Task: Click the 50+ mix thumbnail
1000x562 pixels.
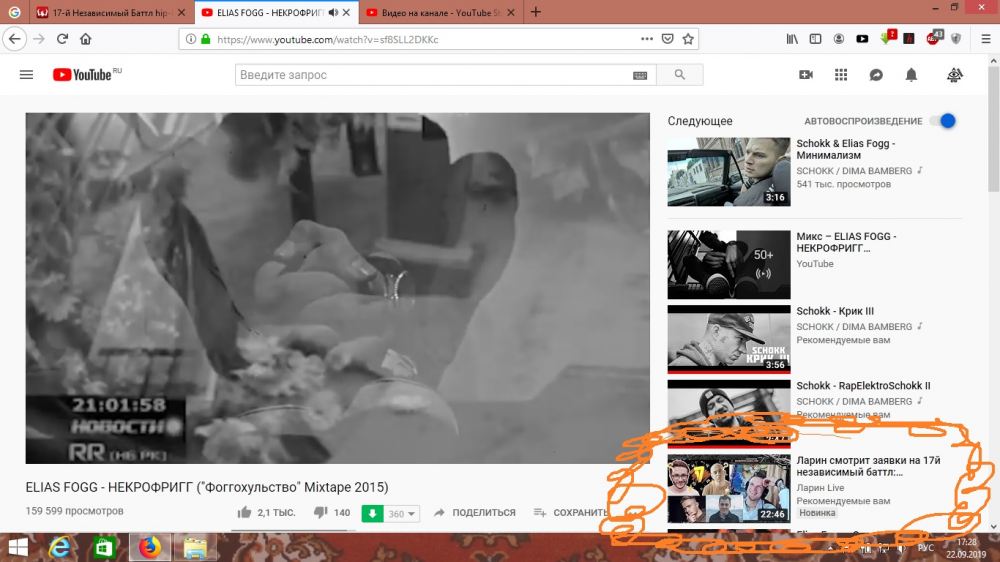Action: 728,264
